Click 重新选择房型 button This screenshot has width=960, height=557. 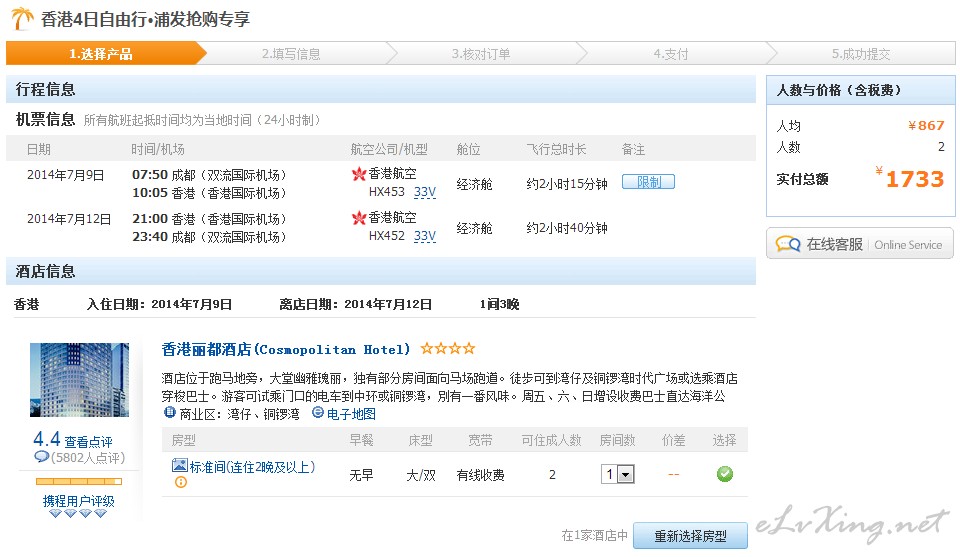[x=689, y=536]
